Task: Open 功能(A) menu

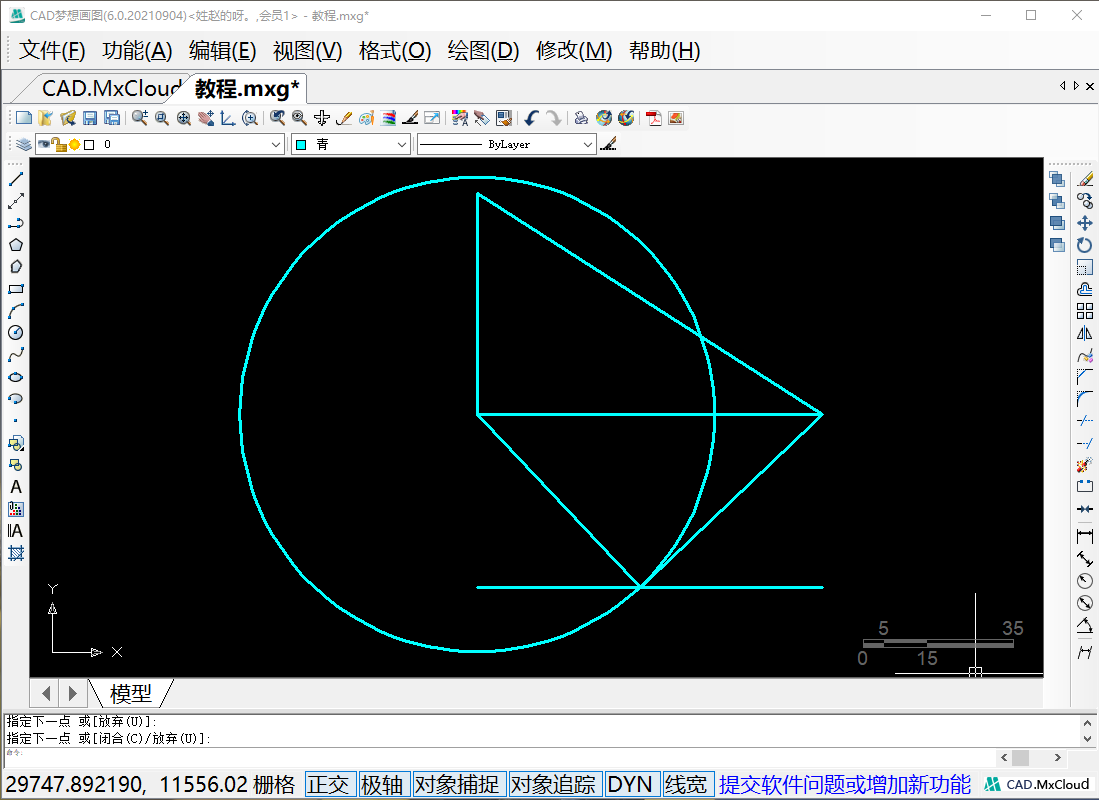Action: (x=137, y=50)
